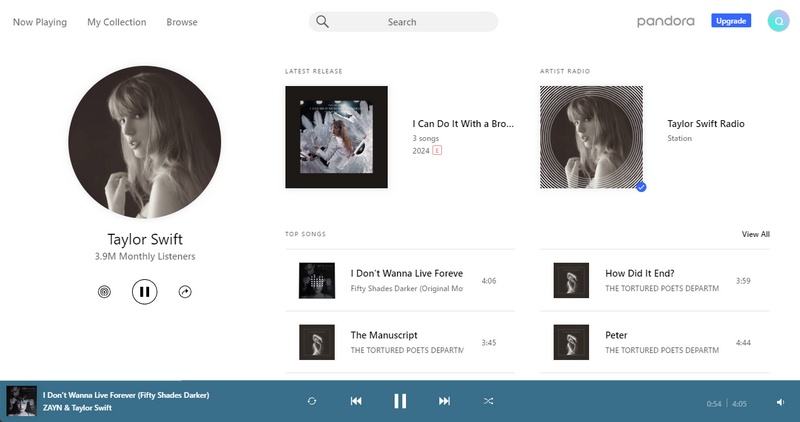Open the Browse section
The width and height of the screenshot is (800, 422).
182,22
